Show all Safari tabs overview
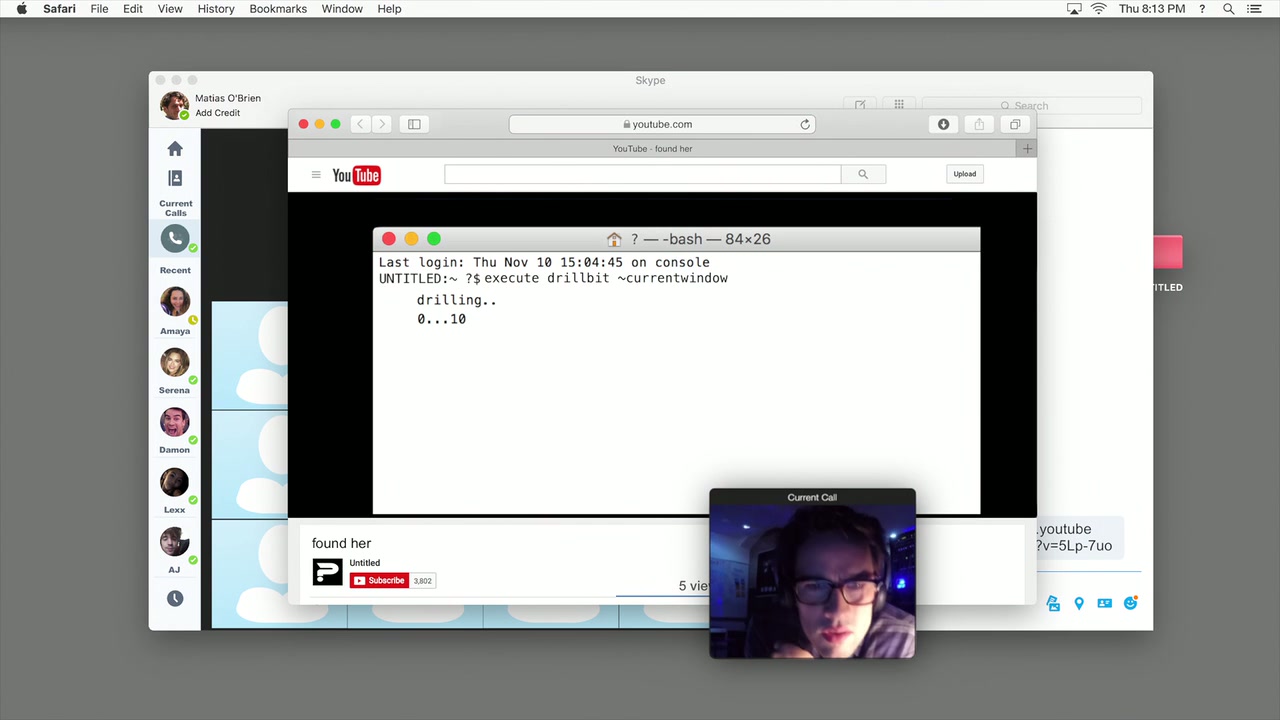The image size is (1280, 720). [x=1015, y=124]
